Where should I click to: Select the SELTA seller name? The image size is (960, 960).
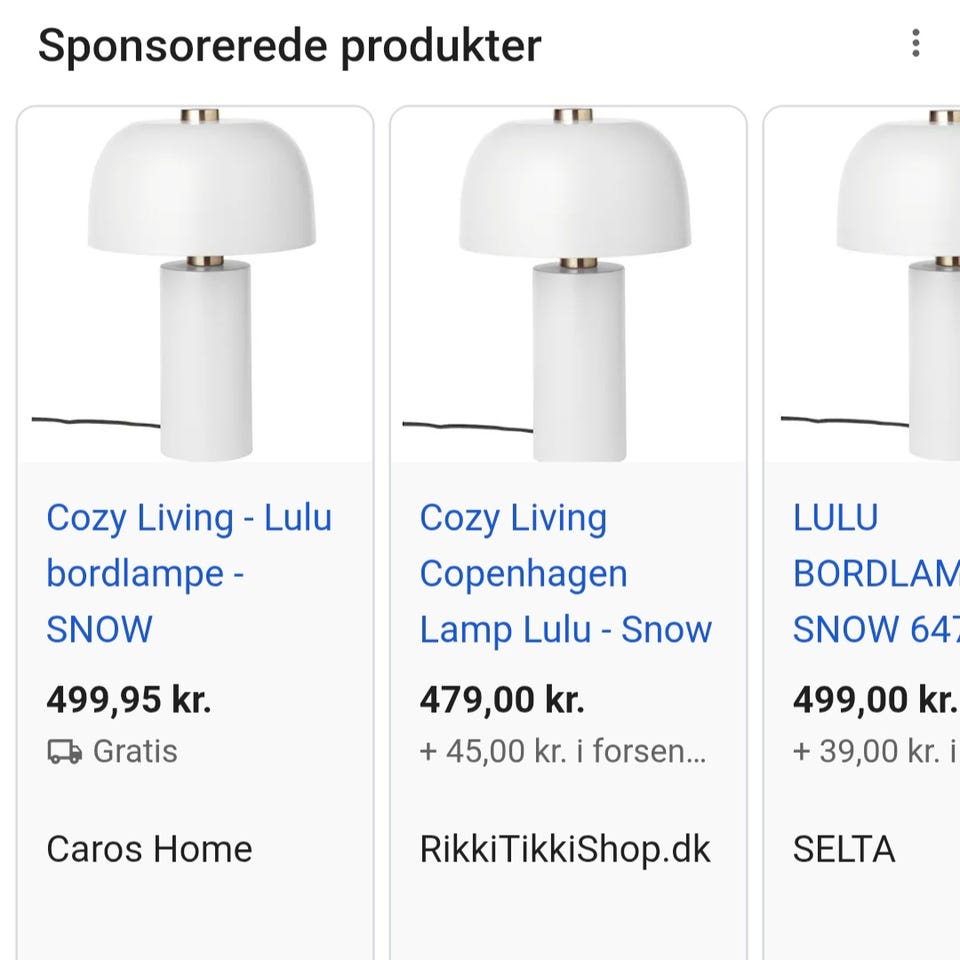pos(844,849)
